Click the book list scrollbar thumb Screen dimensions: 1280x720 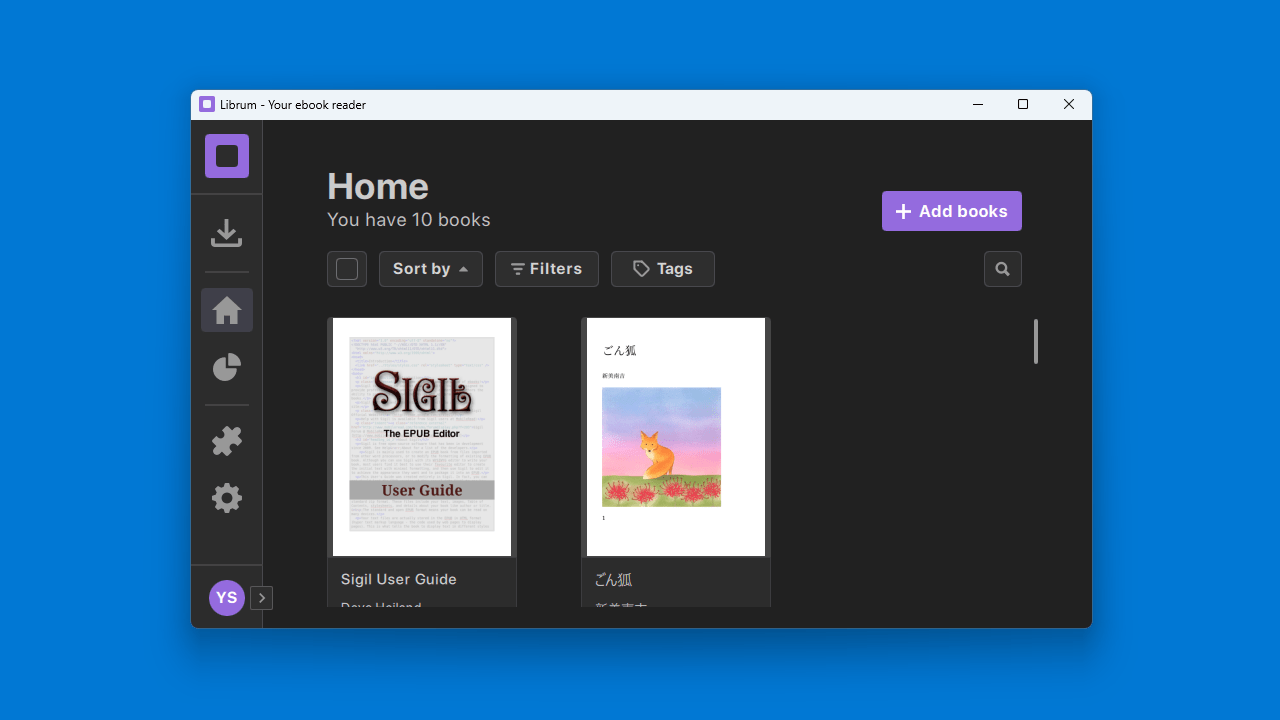click(1036, 341)
